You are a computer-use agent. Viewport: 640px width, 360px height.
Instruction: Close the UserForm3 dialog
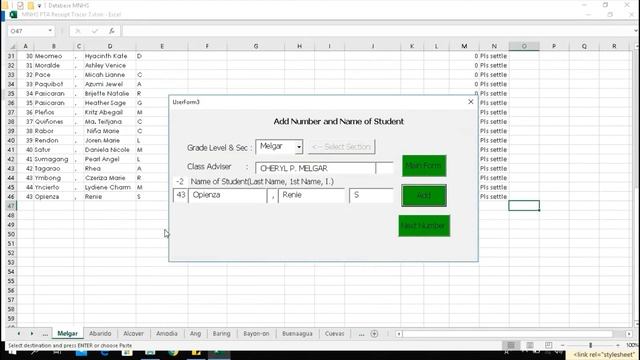tap(471, 102)
